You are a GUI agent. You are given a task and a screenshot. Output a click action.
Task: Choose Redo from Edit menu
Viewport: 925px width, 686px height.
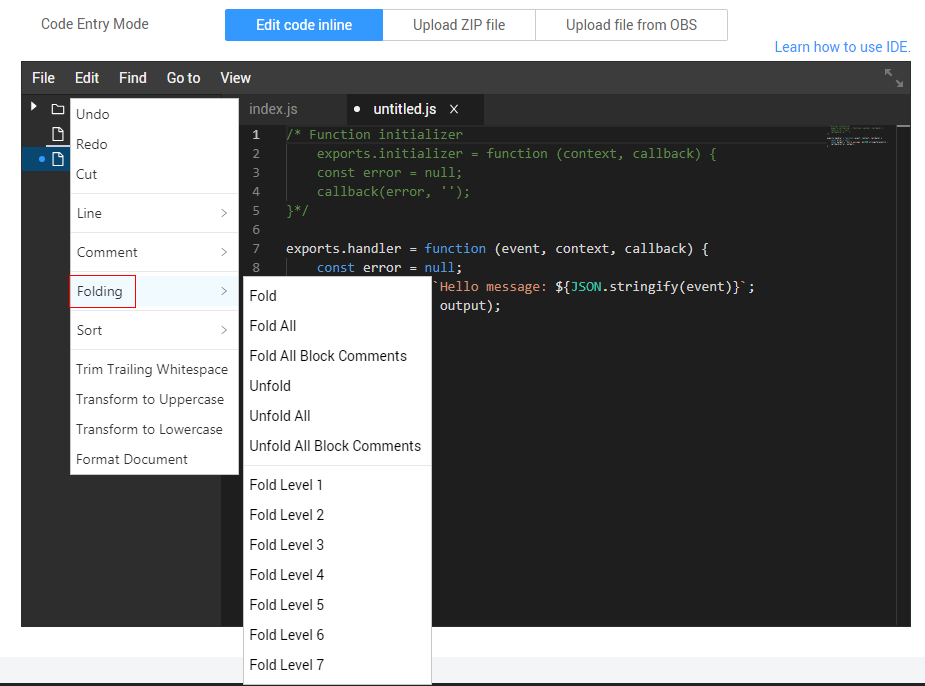tap(154, 144)
